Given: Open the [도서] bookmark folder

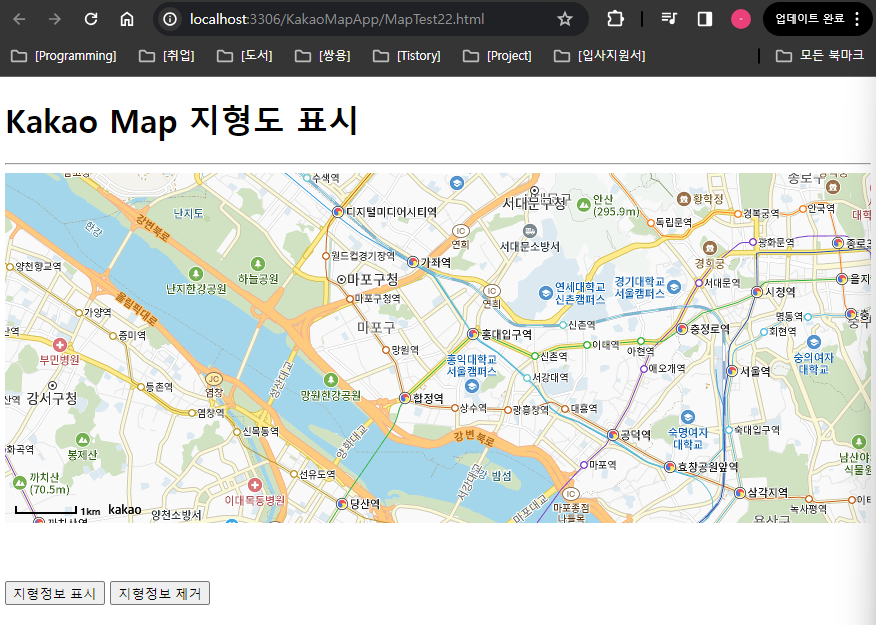Looking at the screenshot, I should click(245, 56).
